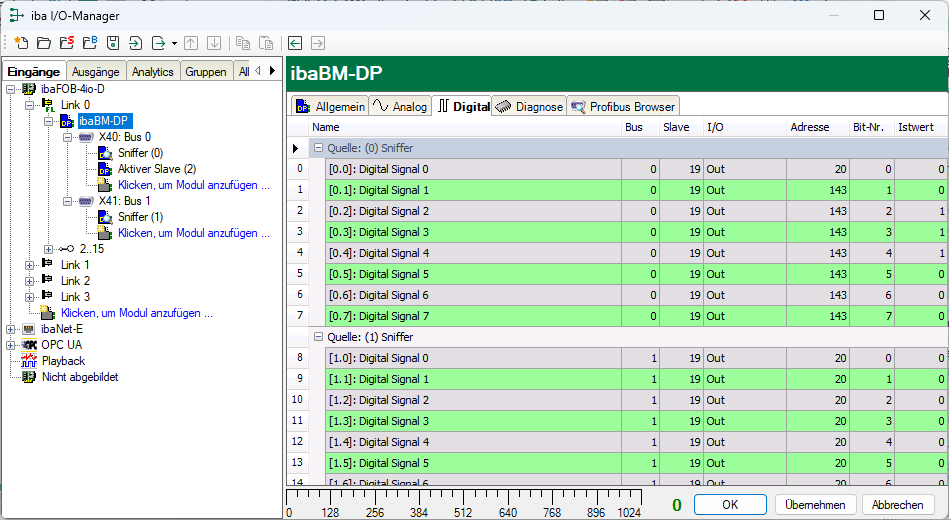Click the OPC UA icon in tree
Screen dimensions: 951x522
point(29,345)
